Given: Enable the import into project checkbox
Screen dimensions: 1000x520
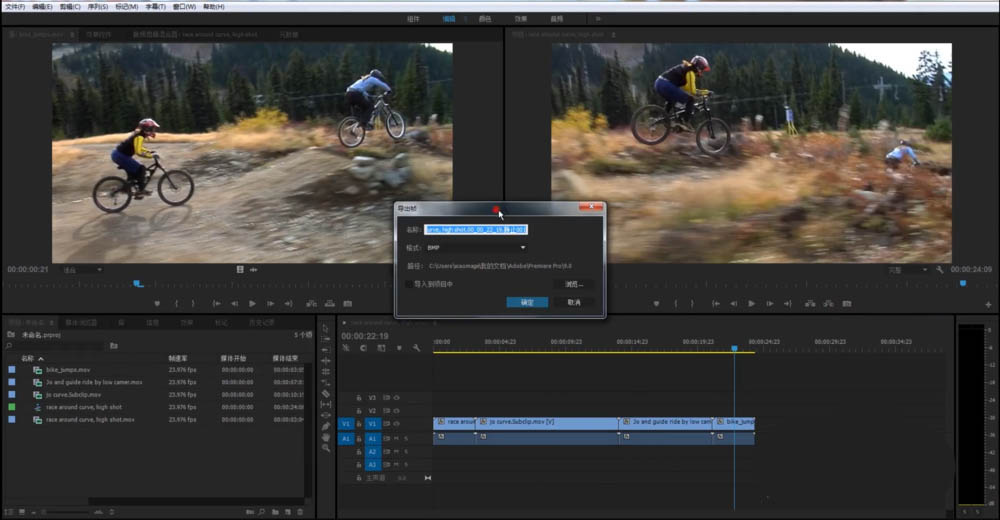Looking at the screenshot, I should [x=408, y=284].
